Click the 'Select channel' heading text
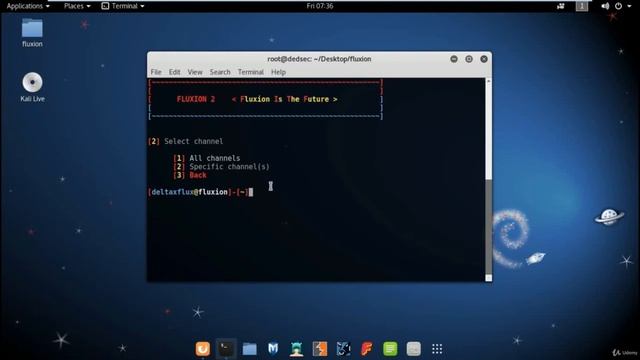 click(x=193, y=142)
